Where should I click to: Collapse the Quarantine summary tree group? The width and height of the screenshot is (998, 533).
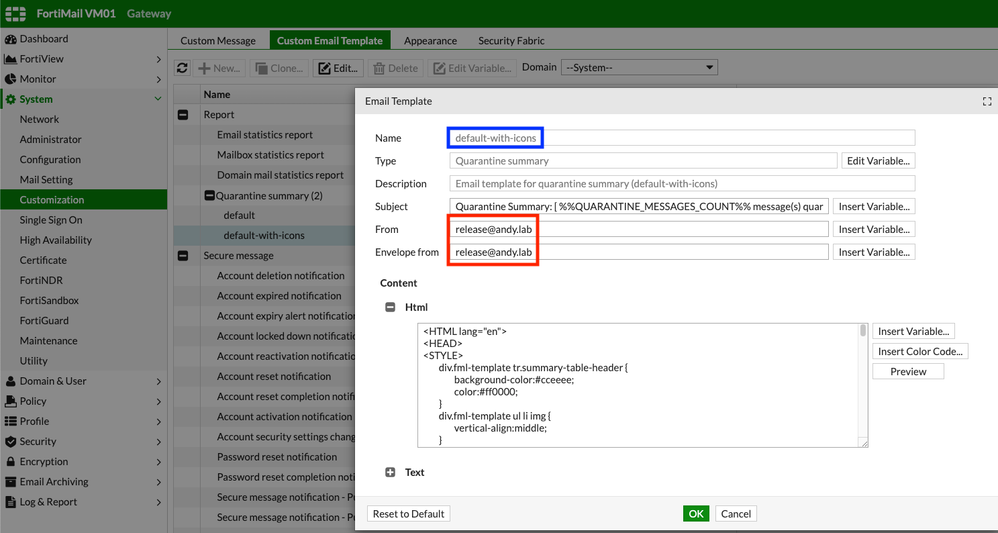209,196
